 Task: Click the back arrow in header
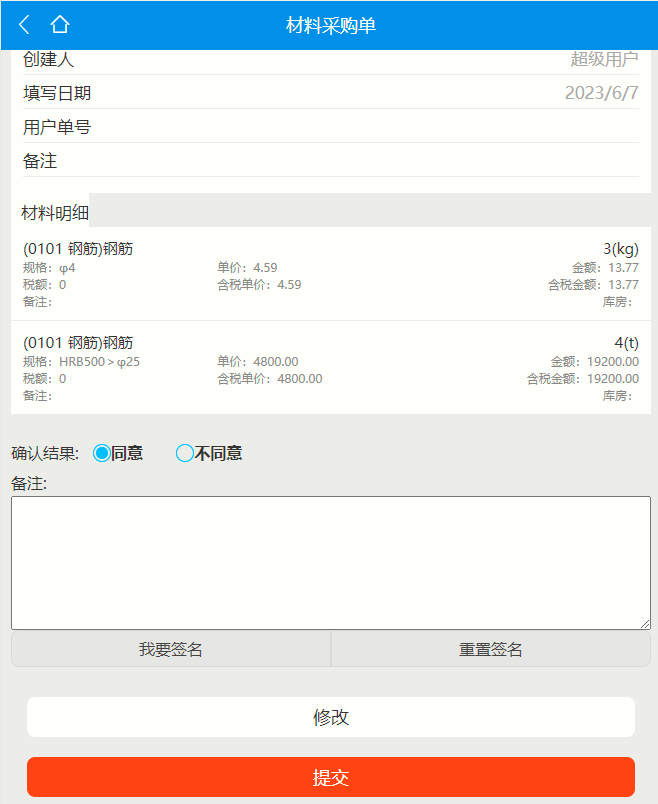[25, 25]
